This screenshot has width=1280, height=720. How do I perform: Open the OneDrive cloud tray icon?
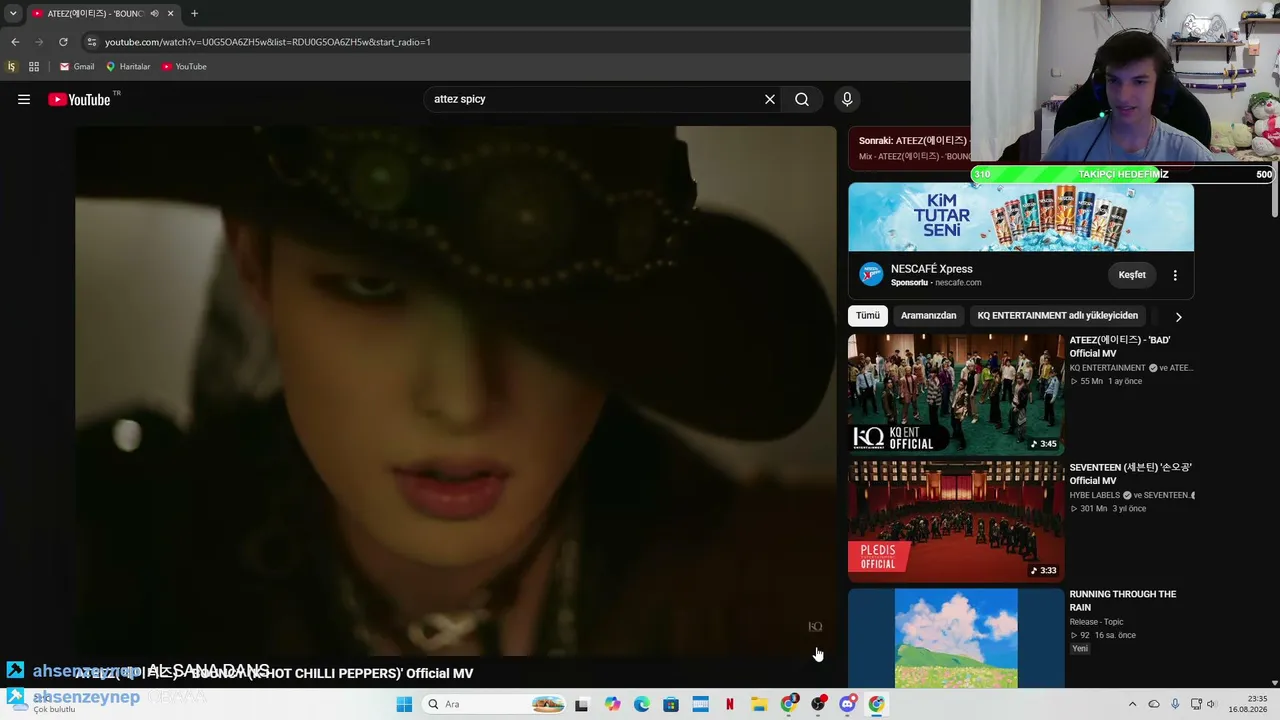[1154, 704]
